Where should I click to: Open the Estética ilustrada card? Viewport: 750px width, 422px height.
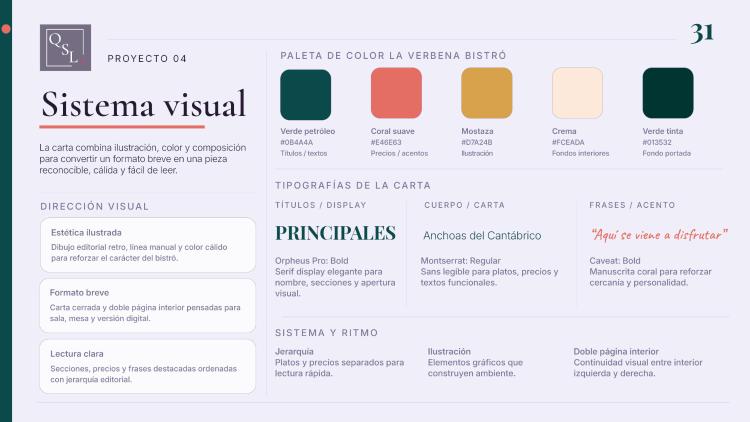click(x=148, y=245)
